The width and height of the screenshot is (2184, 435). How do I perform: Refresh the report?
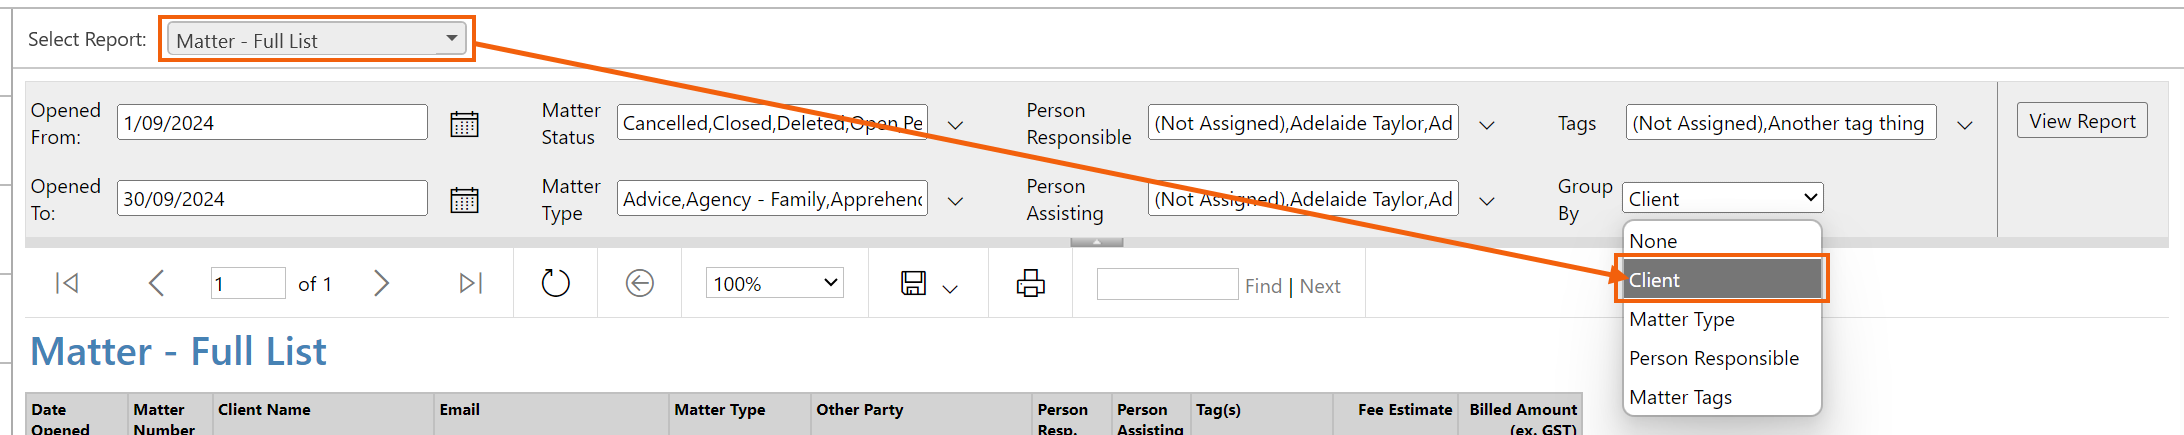pos(556,284)
